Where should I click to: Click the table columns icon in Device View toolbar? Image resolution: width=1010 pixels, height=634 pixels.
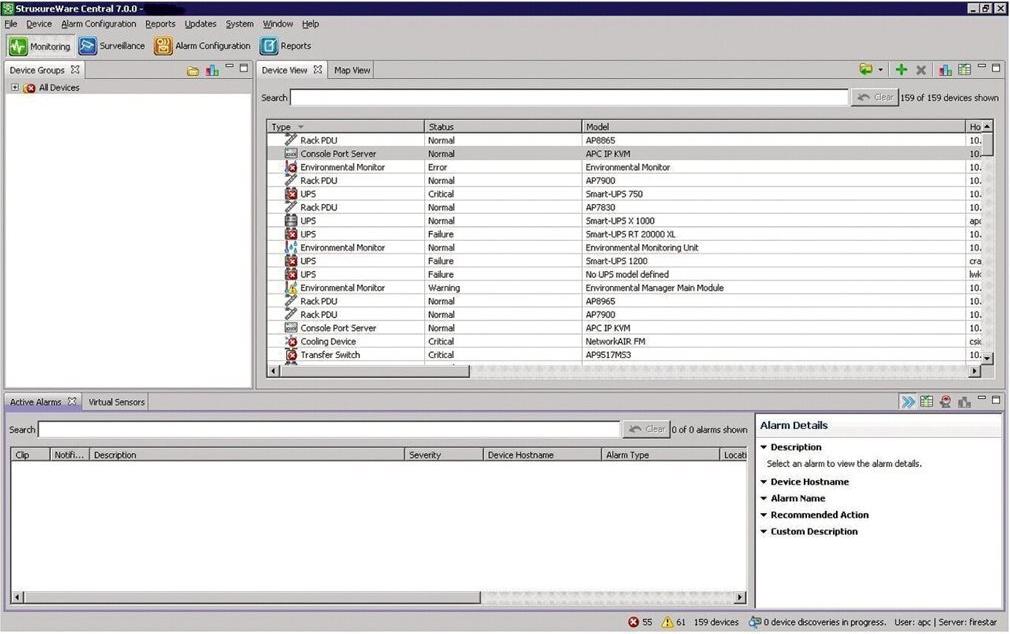[x=964, y=70]
